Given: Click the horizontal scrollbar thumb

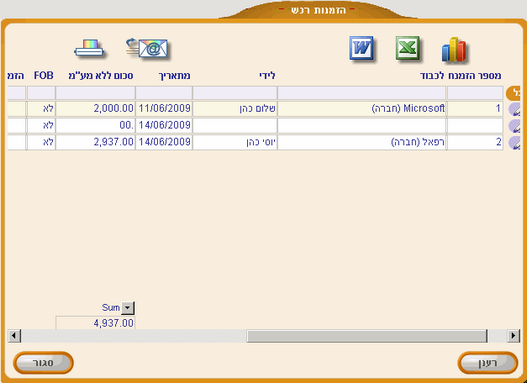Looking at the screenshot, I should [x=367, y=336].
